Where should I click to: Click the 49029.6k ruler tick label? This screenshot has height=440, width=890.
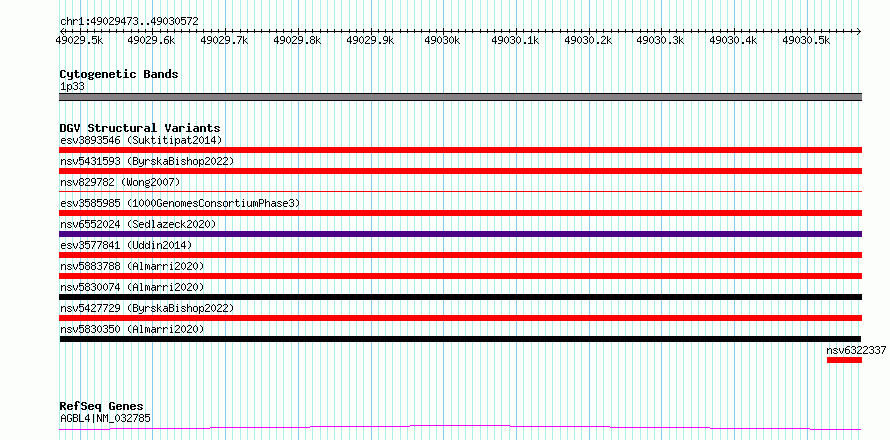pyautogui.click(x=152, y=40)
